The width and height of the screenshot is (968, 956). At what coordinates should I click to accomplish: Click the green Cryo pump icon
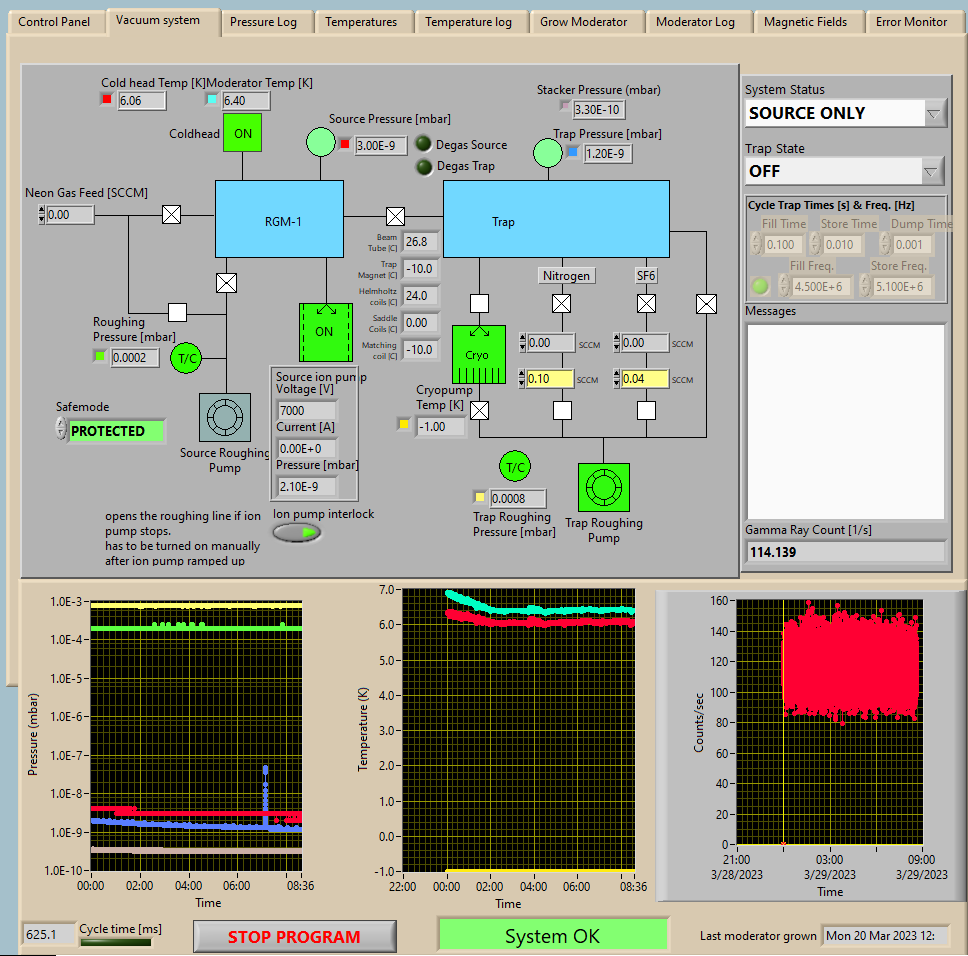[x=477, y=355]
